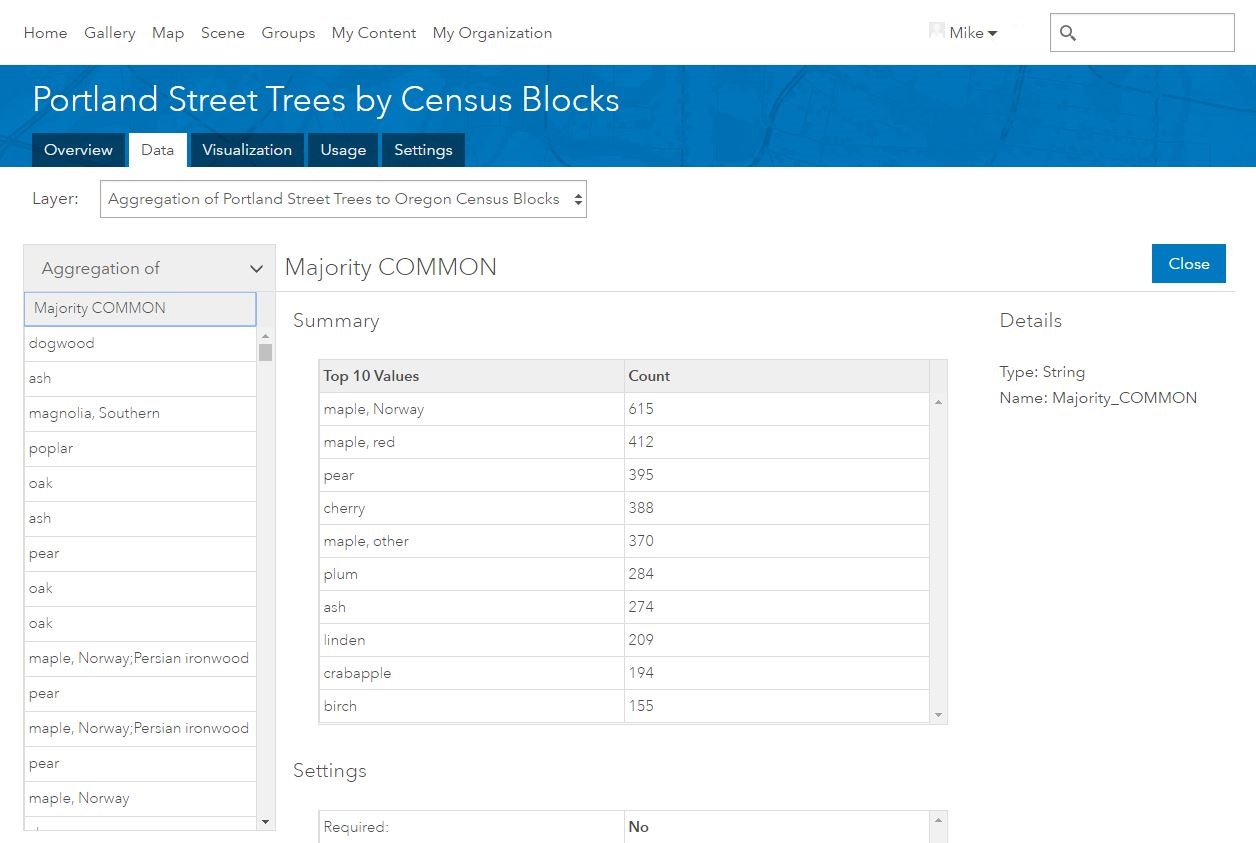This screenshot has height=843, width=1256.
Task: Open the Gallery link in top navigation
Action: click(x=109, y=33)
